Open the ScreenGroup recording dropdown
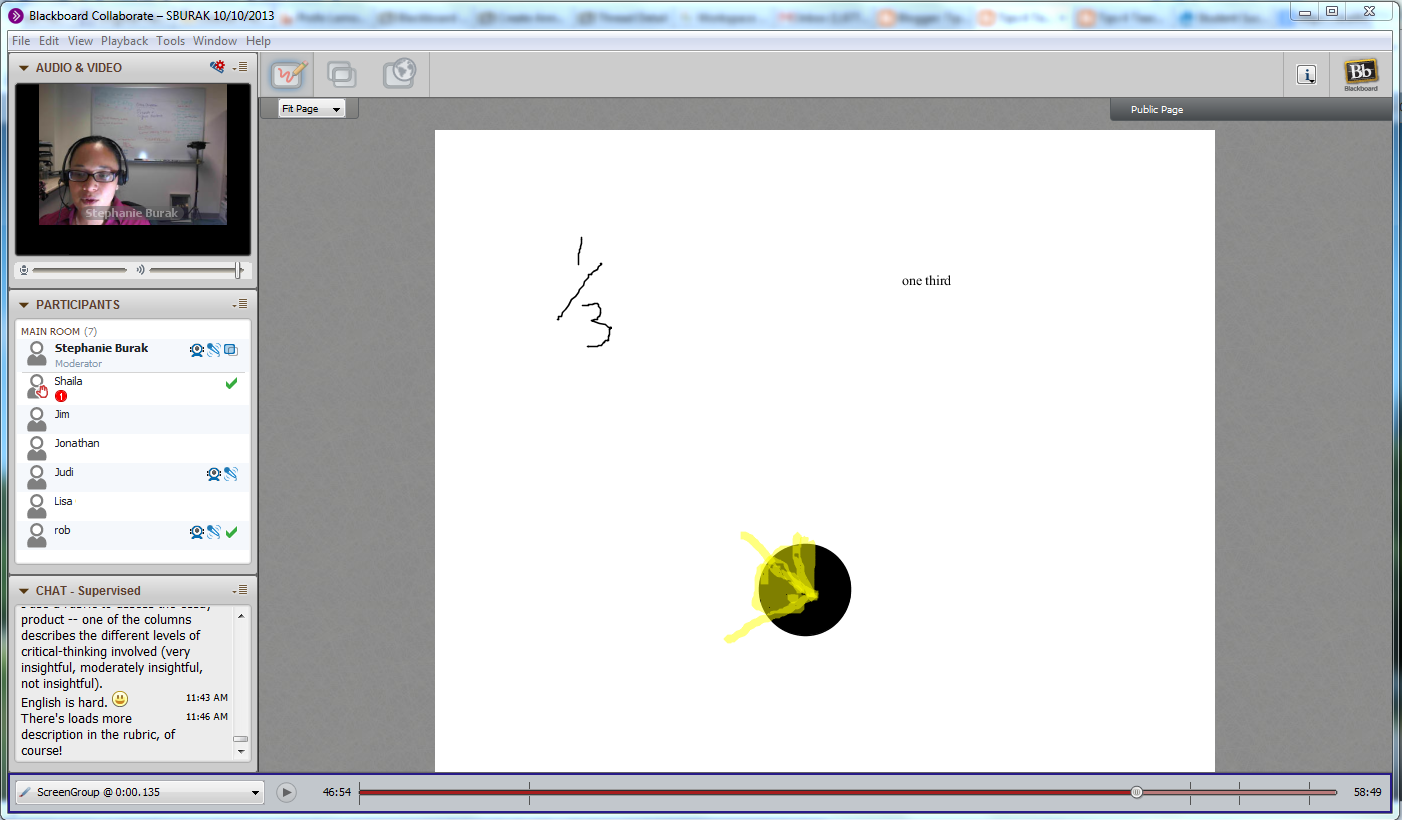This screenshot has height=820, width=1402. pos(255,791)
